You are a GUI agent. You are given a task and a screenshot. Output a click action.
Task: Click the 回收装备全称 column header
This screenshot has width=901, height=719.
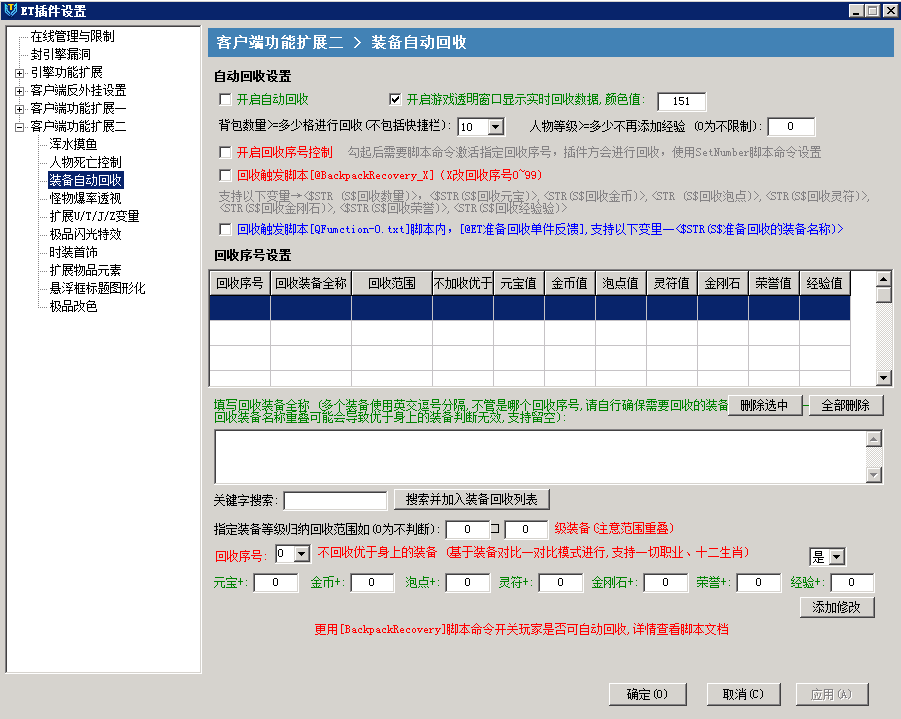tap(311, 283)
